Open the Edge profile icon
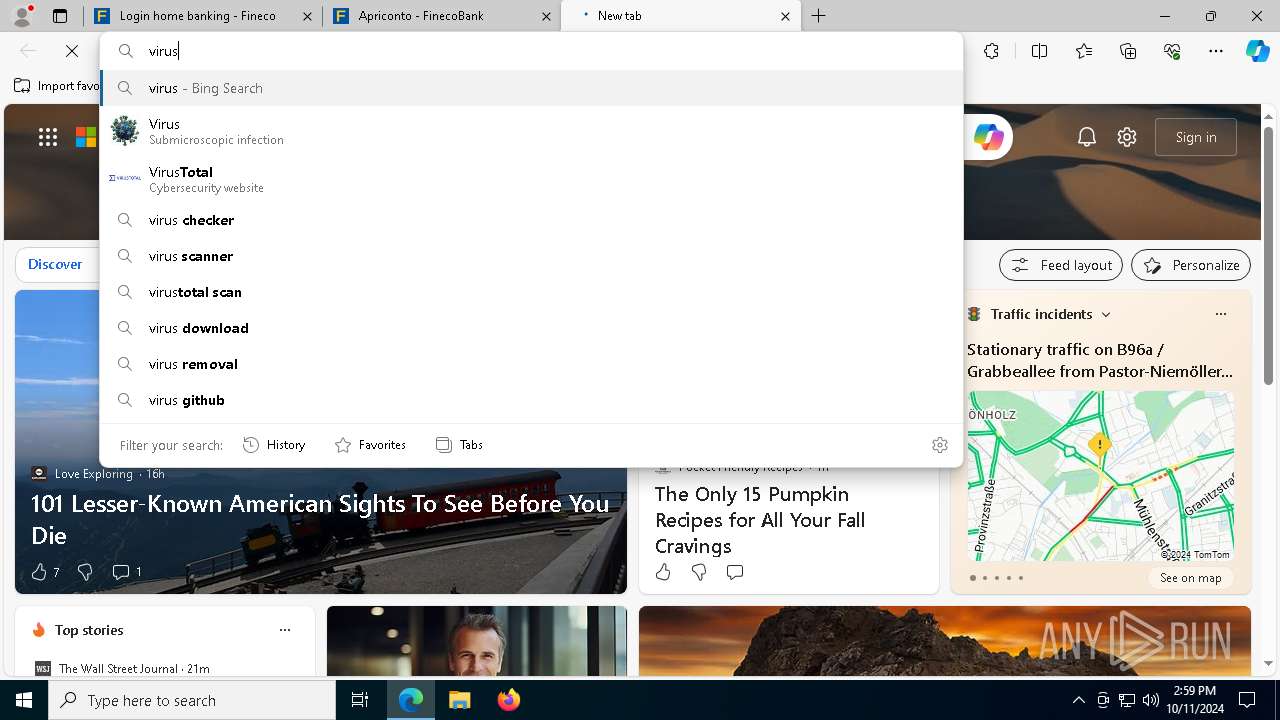Viewport: 1280px width, 720px height. coord(21,15)
